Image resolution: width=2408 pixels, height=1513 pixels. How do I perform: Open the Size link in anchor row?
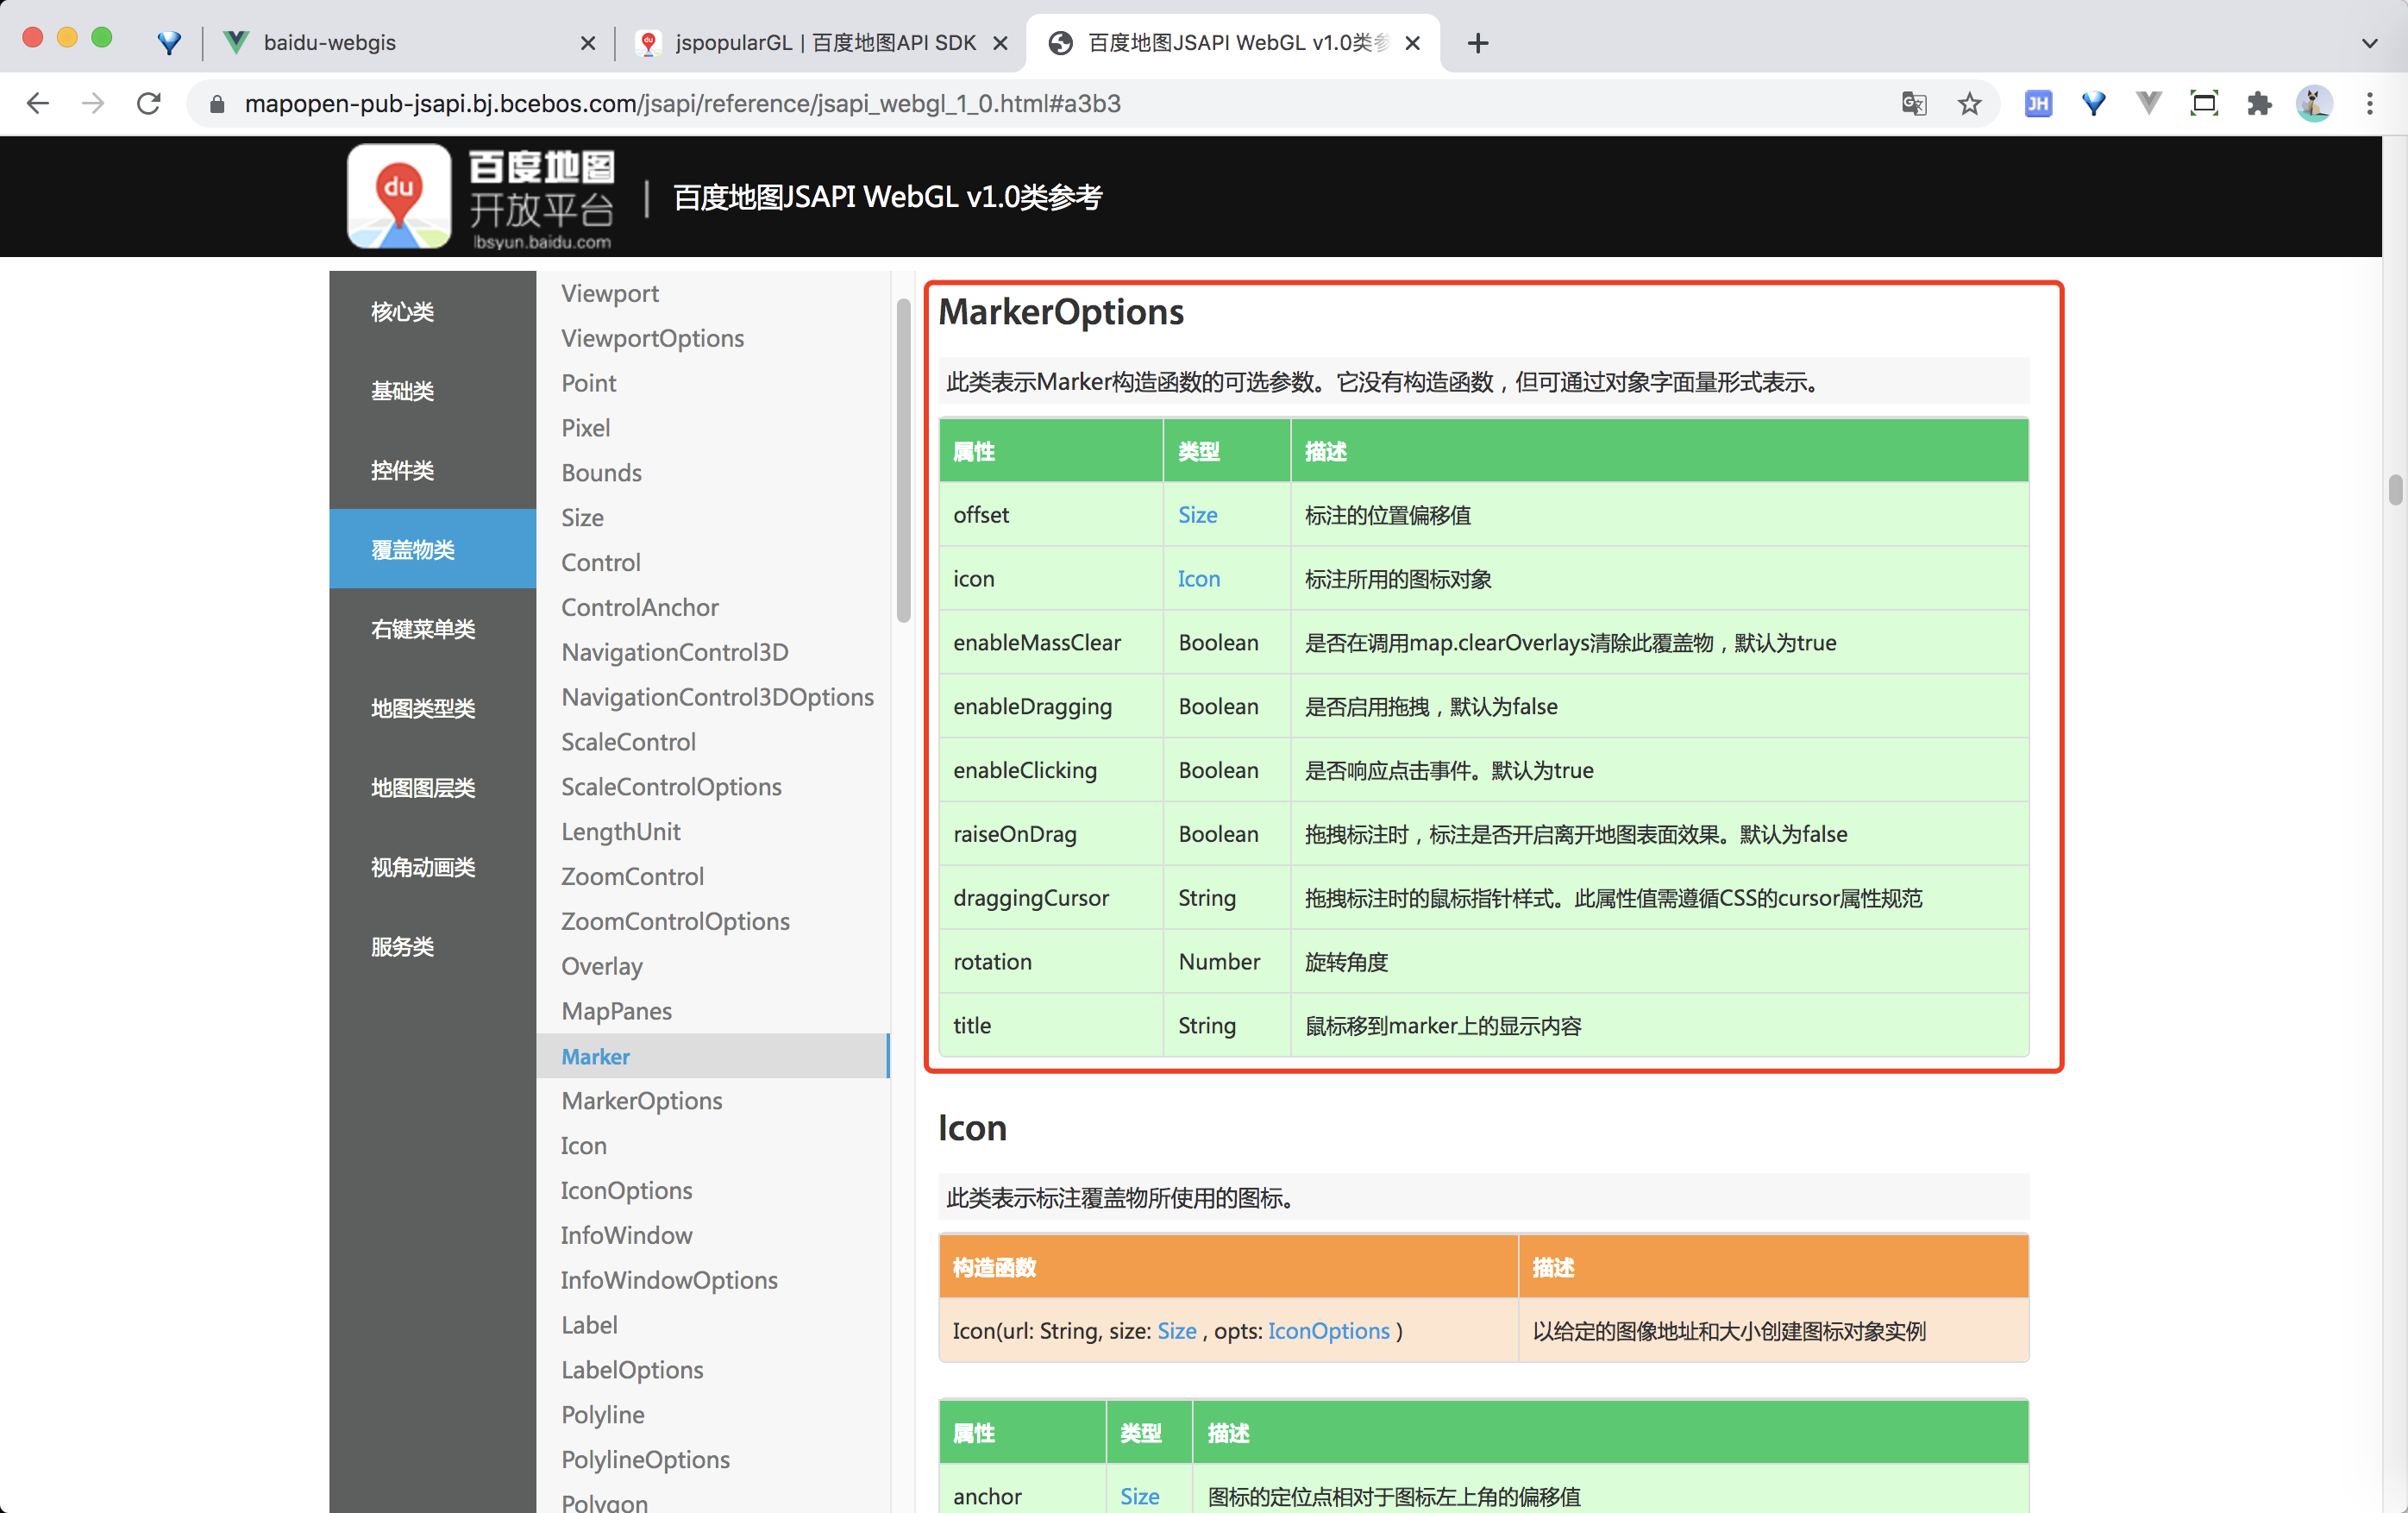point(1139,1496)
